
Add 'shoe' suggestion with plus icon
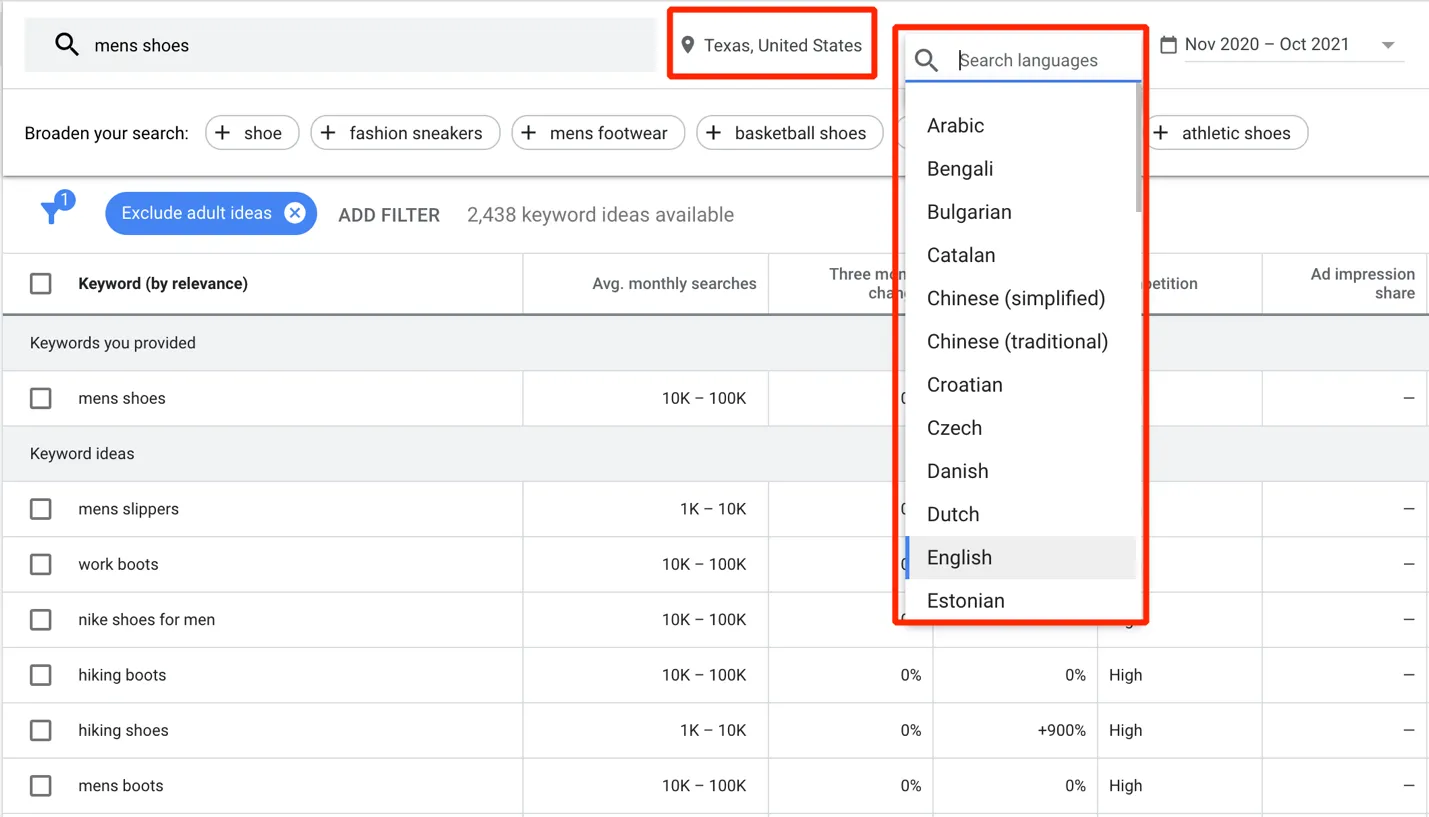[252, 133]
